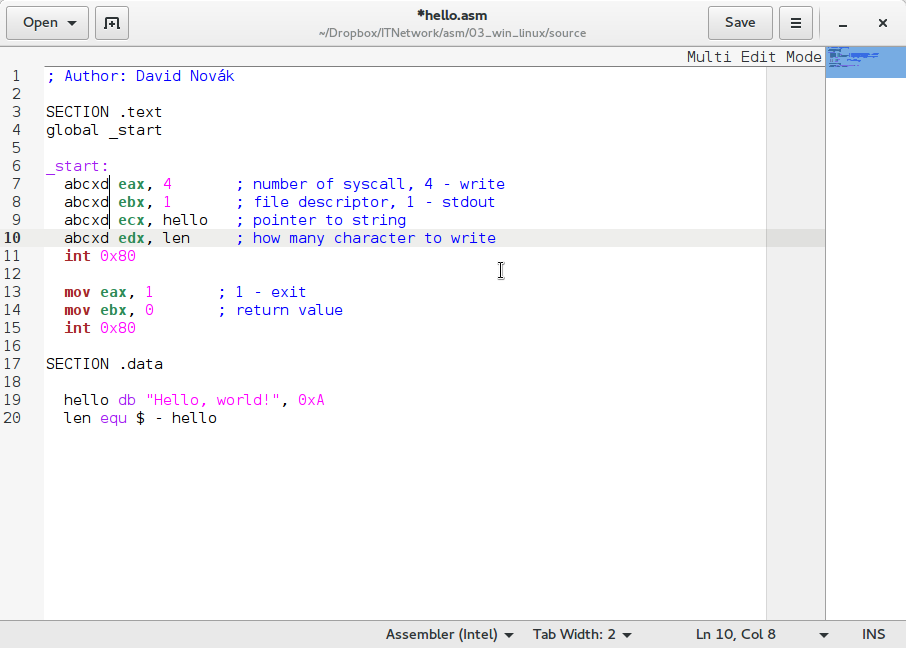Click line number 10 in the gutter
The height and width of the screenshot is (648, 906).
coord(12,238)
